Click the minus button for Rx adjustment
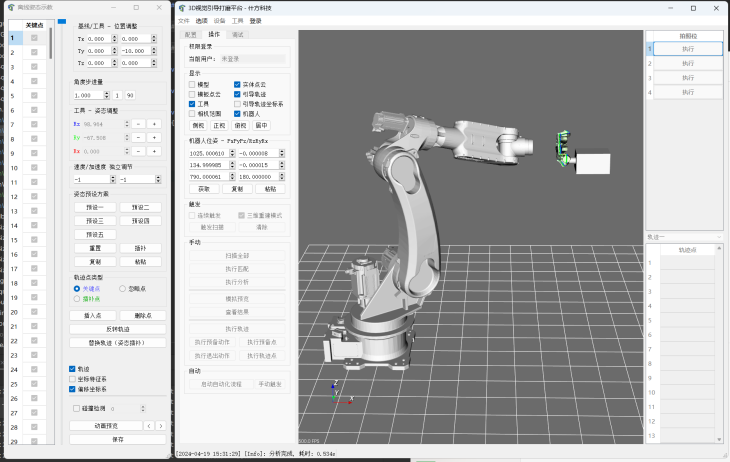Image resolution: width=730 pixels, height=462 pixels. click(x=139, y=124)
